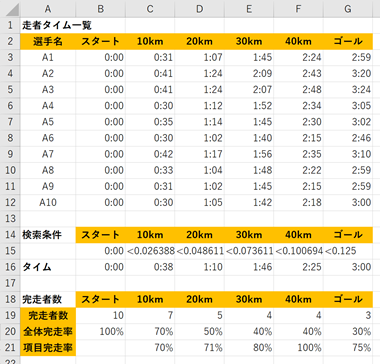Click A6 goal time 2:46
This screenshot has width=380, height=364.
(x=348, y=138)
